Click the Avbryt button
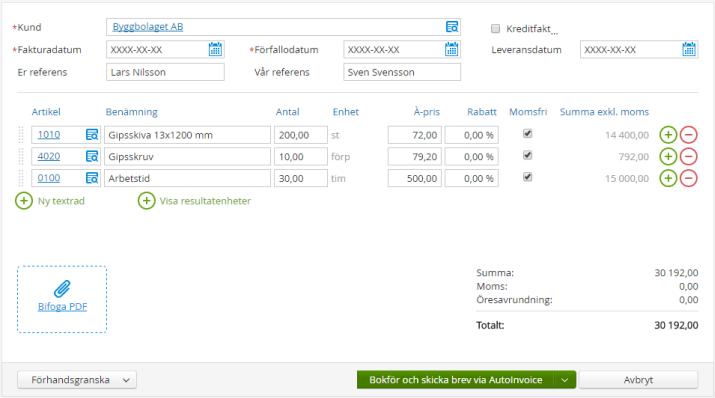Viewport: 715px width, 398px height. pyautogui.click(x=638, y=380)
